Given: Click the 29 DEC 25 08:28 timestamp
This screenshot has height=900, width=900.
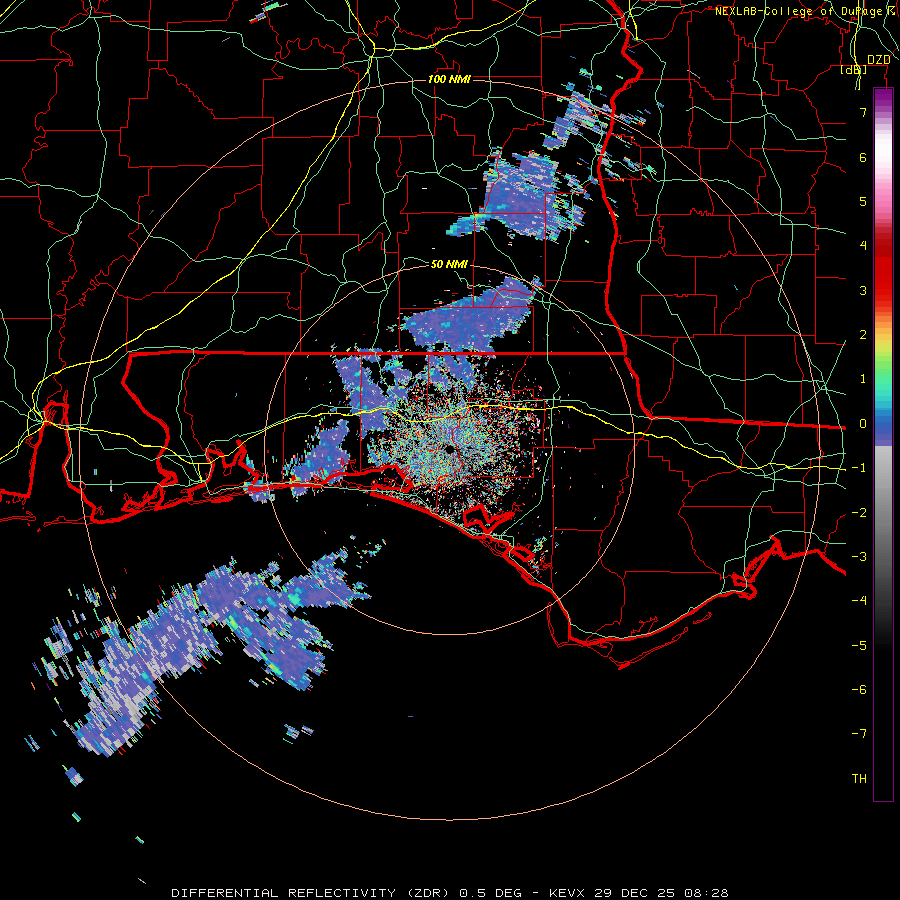Looking at the screenshot, I should [661, 893].
